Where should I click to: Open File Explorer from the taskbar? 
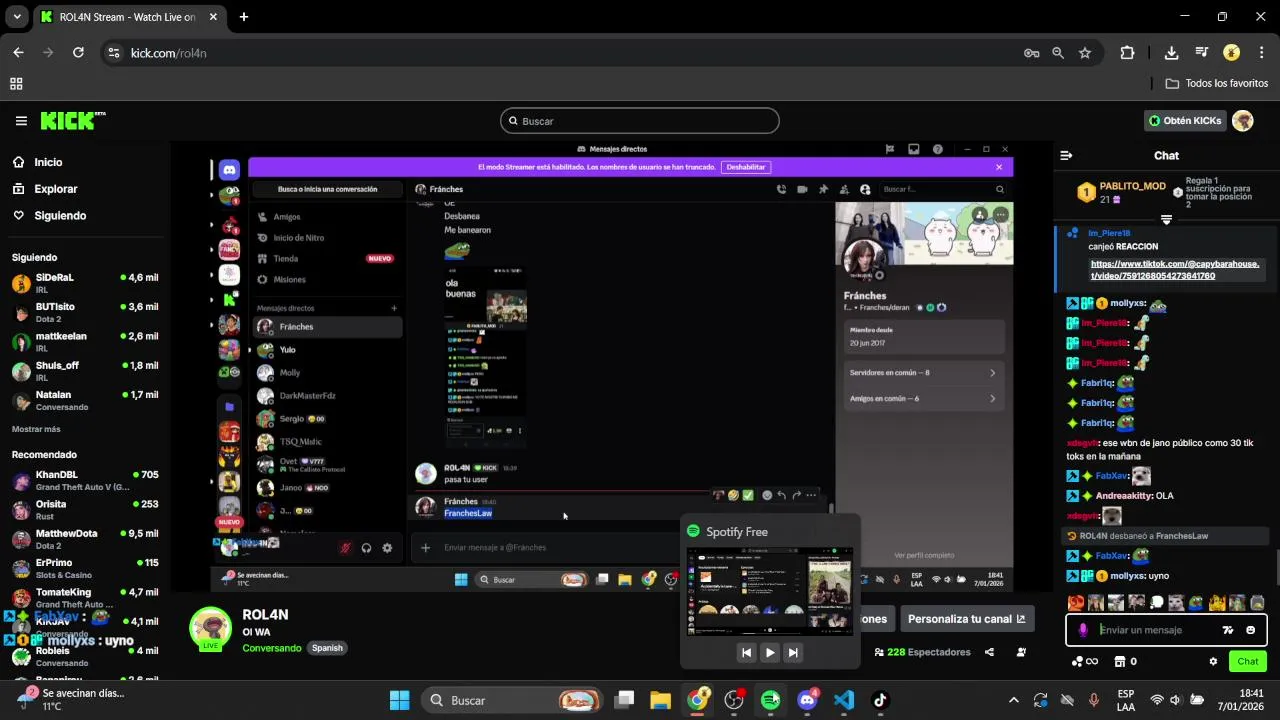660,700
